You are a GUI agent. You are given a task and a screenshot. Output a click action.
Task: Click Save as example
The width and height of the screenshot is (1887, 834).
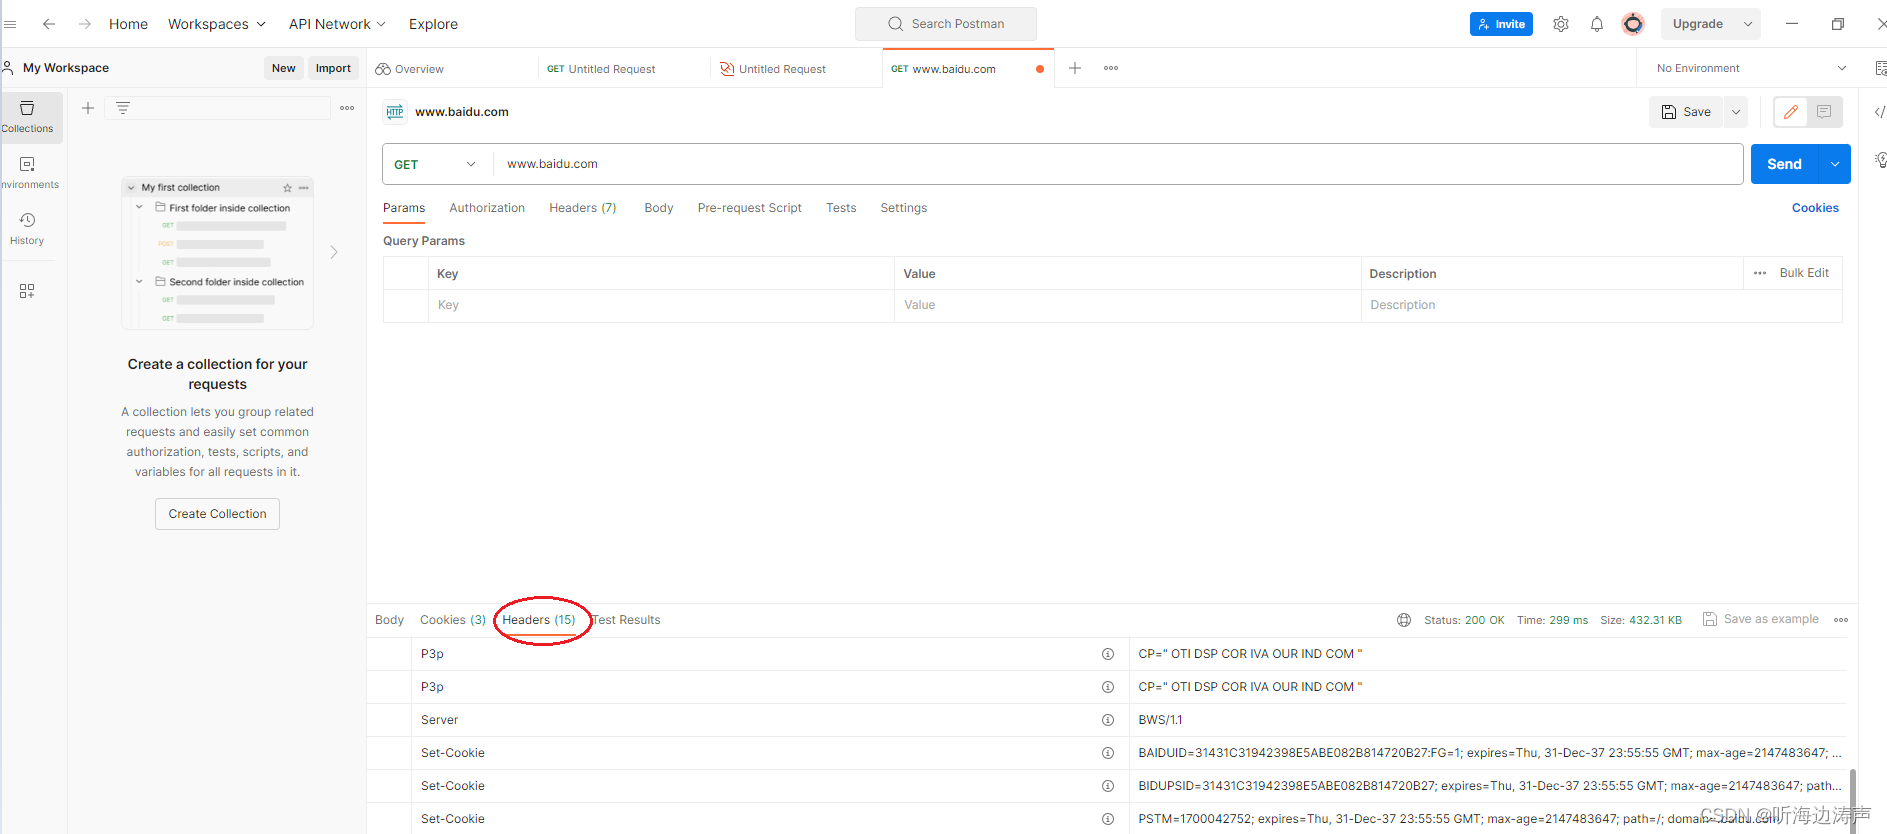(x=1761, y=619)
